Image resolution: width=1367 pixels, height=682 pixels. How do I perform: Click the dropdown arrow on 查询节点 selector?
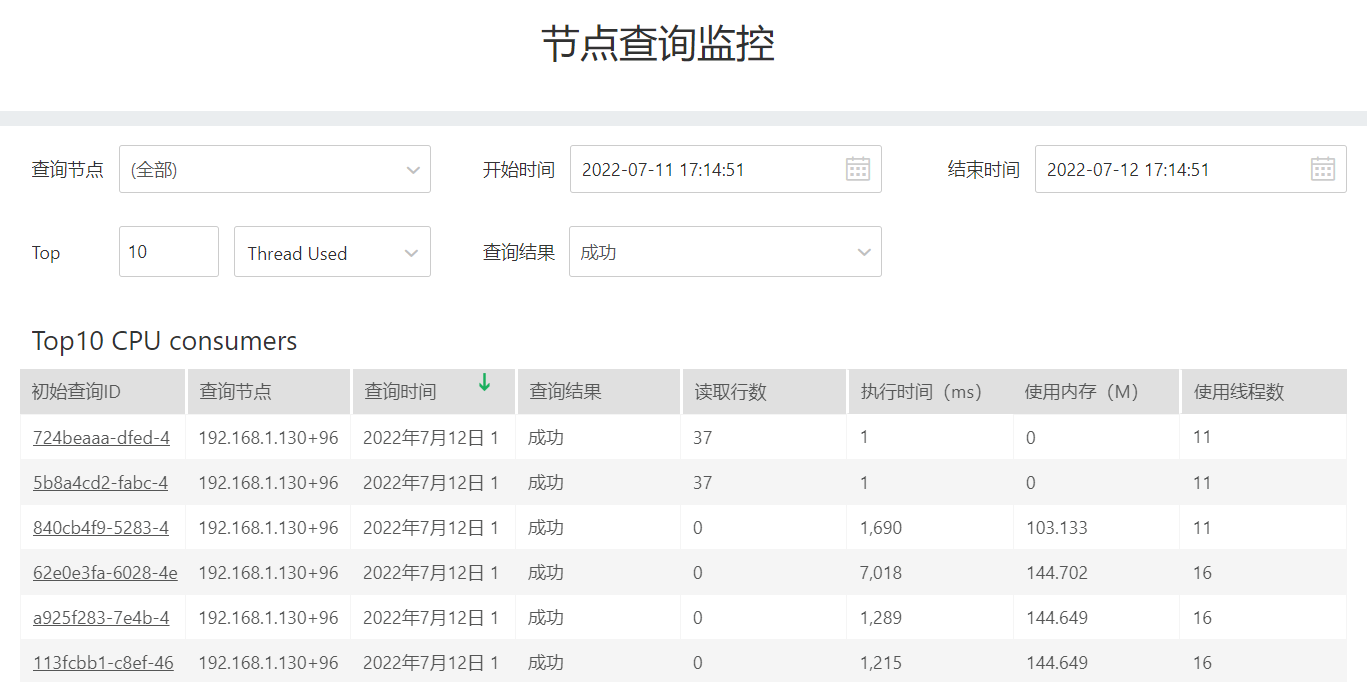coord(413,169)
